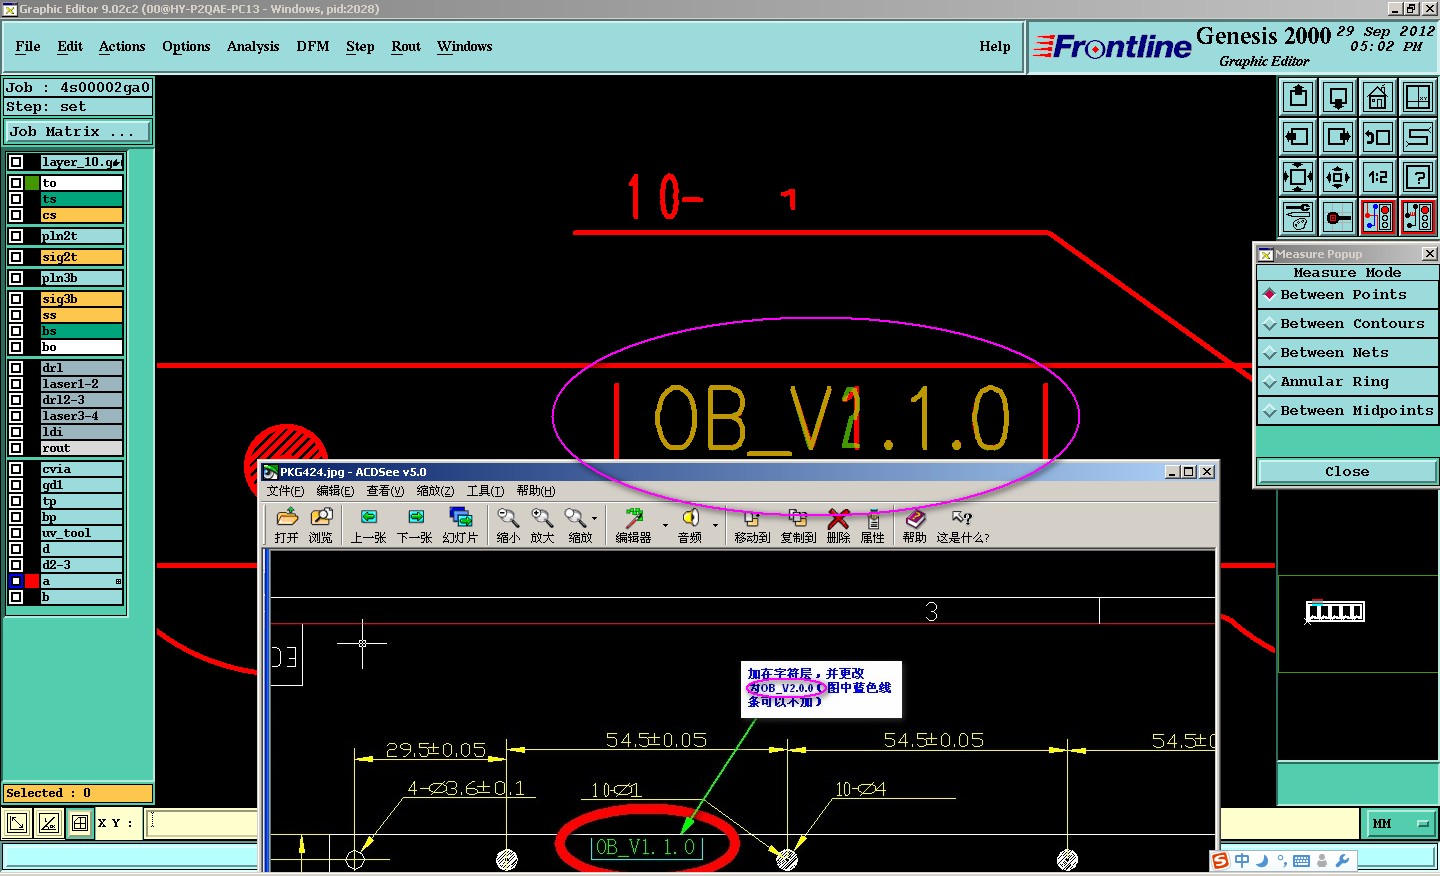Select 'Between Nets' measure mode
This screenshot has width=1440, height=876.
point(1347,353)
